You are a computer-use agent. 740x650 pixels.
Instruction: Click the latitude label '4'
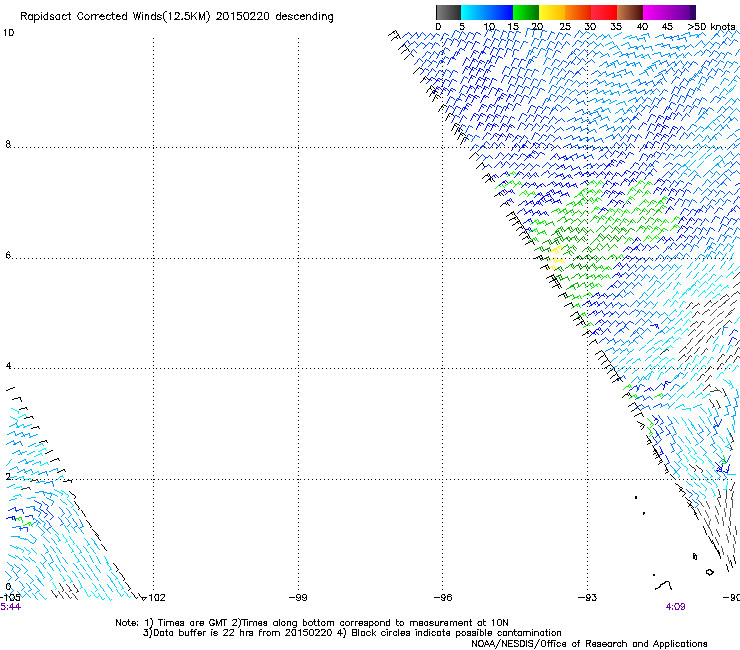coord(8,366)
